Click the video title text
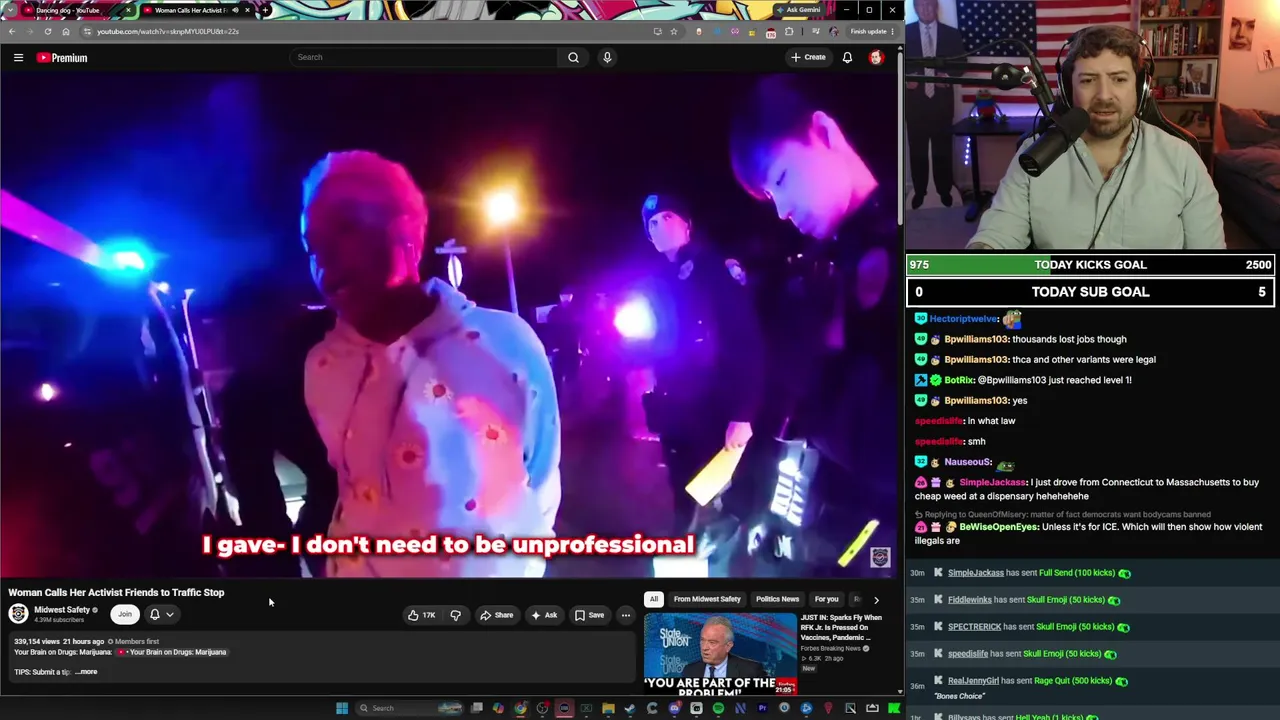Screen dimensions: 1280x720 116,592
